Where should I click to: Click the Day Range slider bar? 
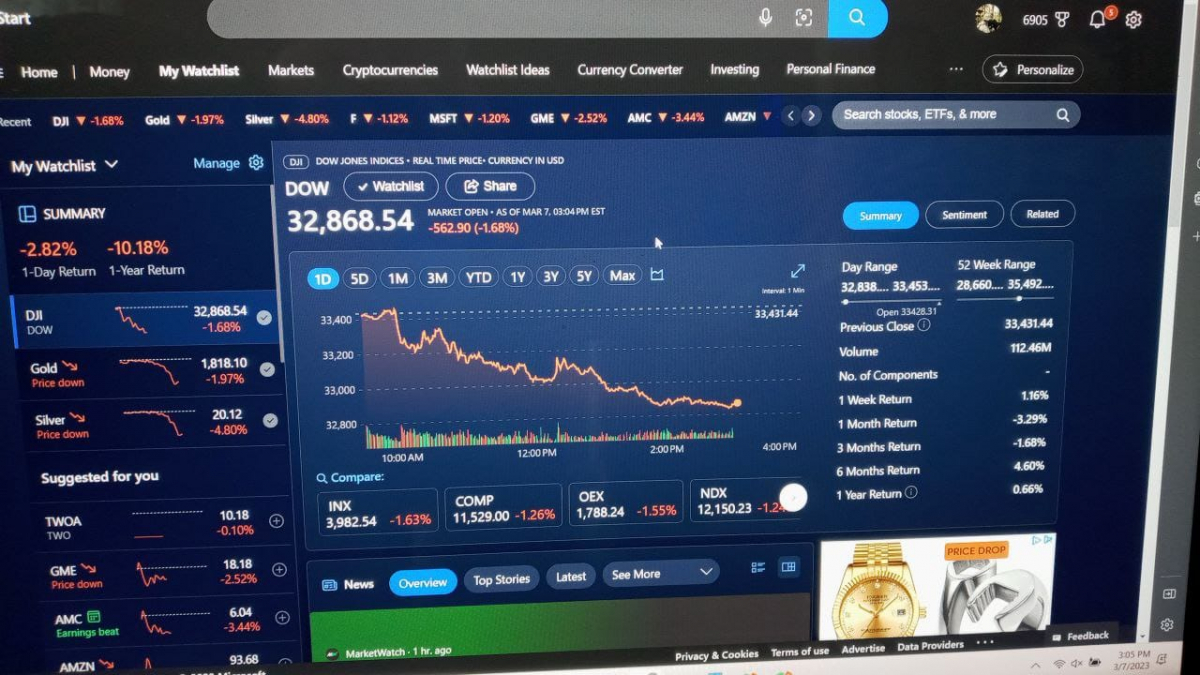890,301
